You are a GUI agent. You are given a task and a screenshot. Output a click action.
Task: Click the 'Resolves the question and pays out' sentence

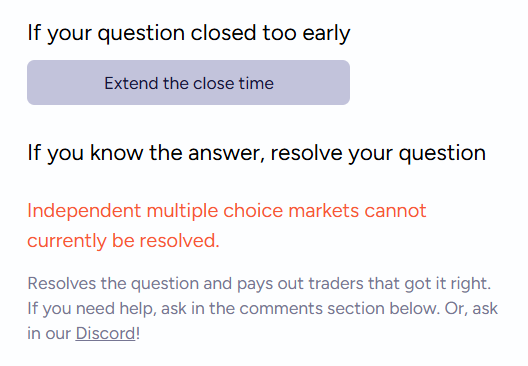(259, 284)
